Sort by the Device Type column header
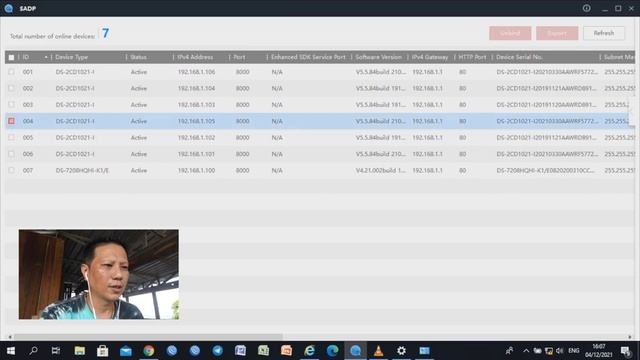The height and width of the screenshot is (360, 640). click(x=71, y=57)
